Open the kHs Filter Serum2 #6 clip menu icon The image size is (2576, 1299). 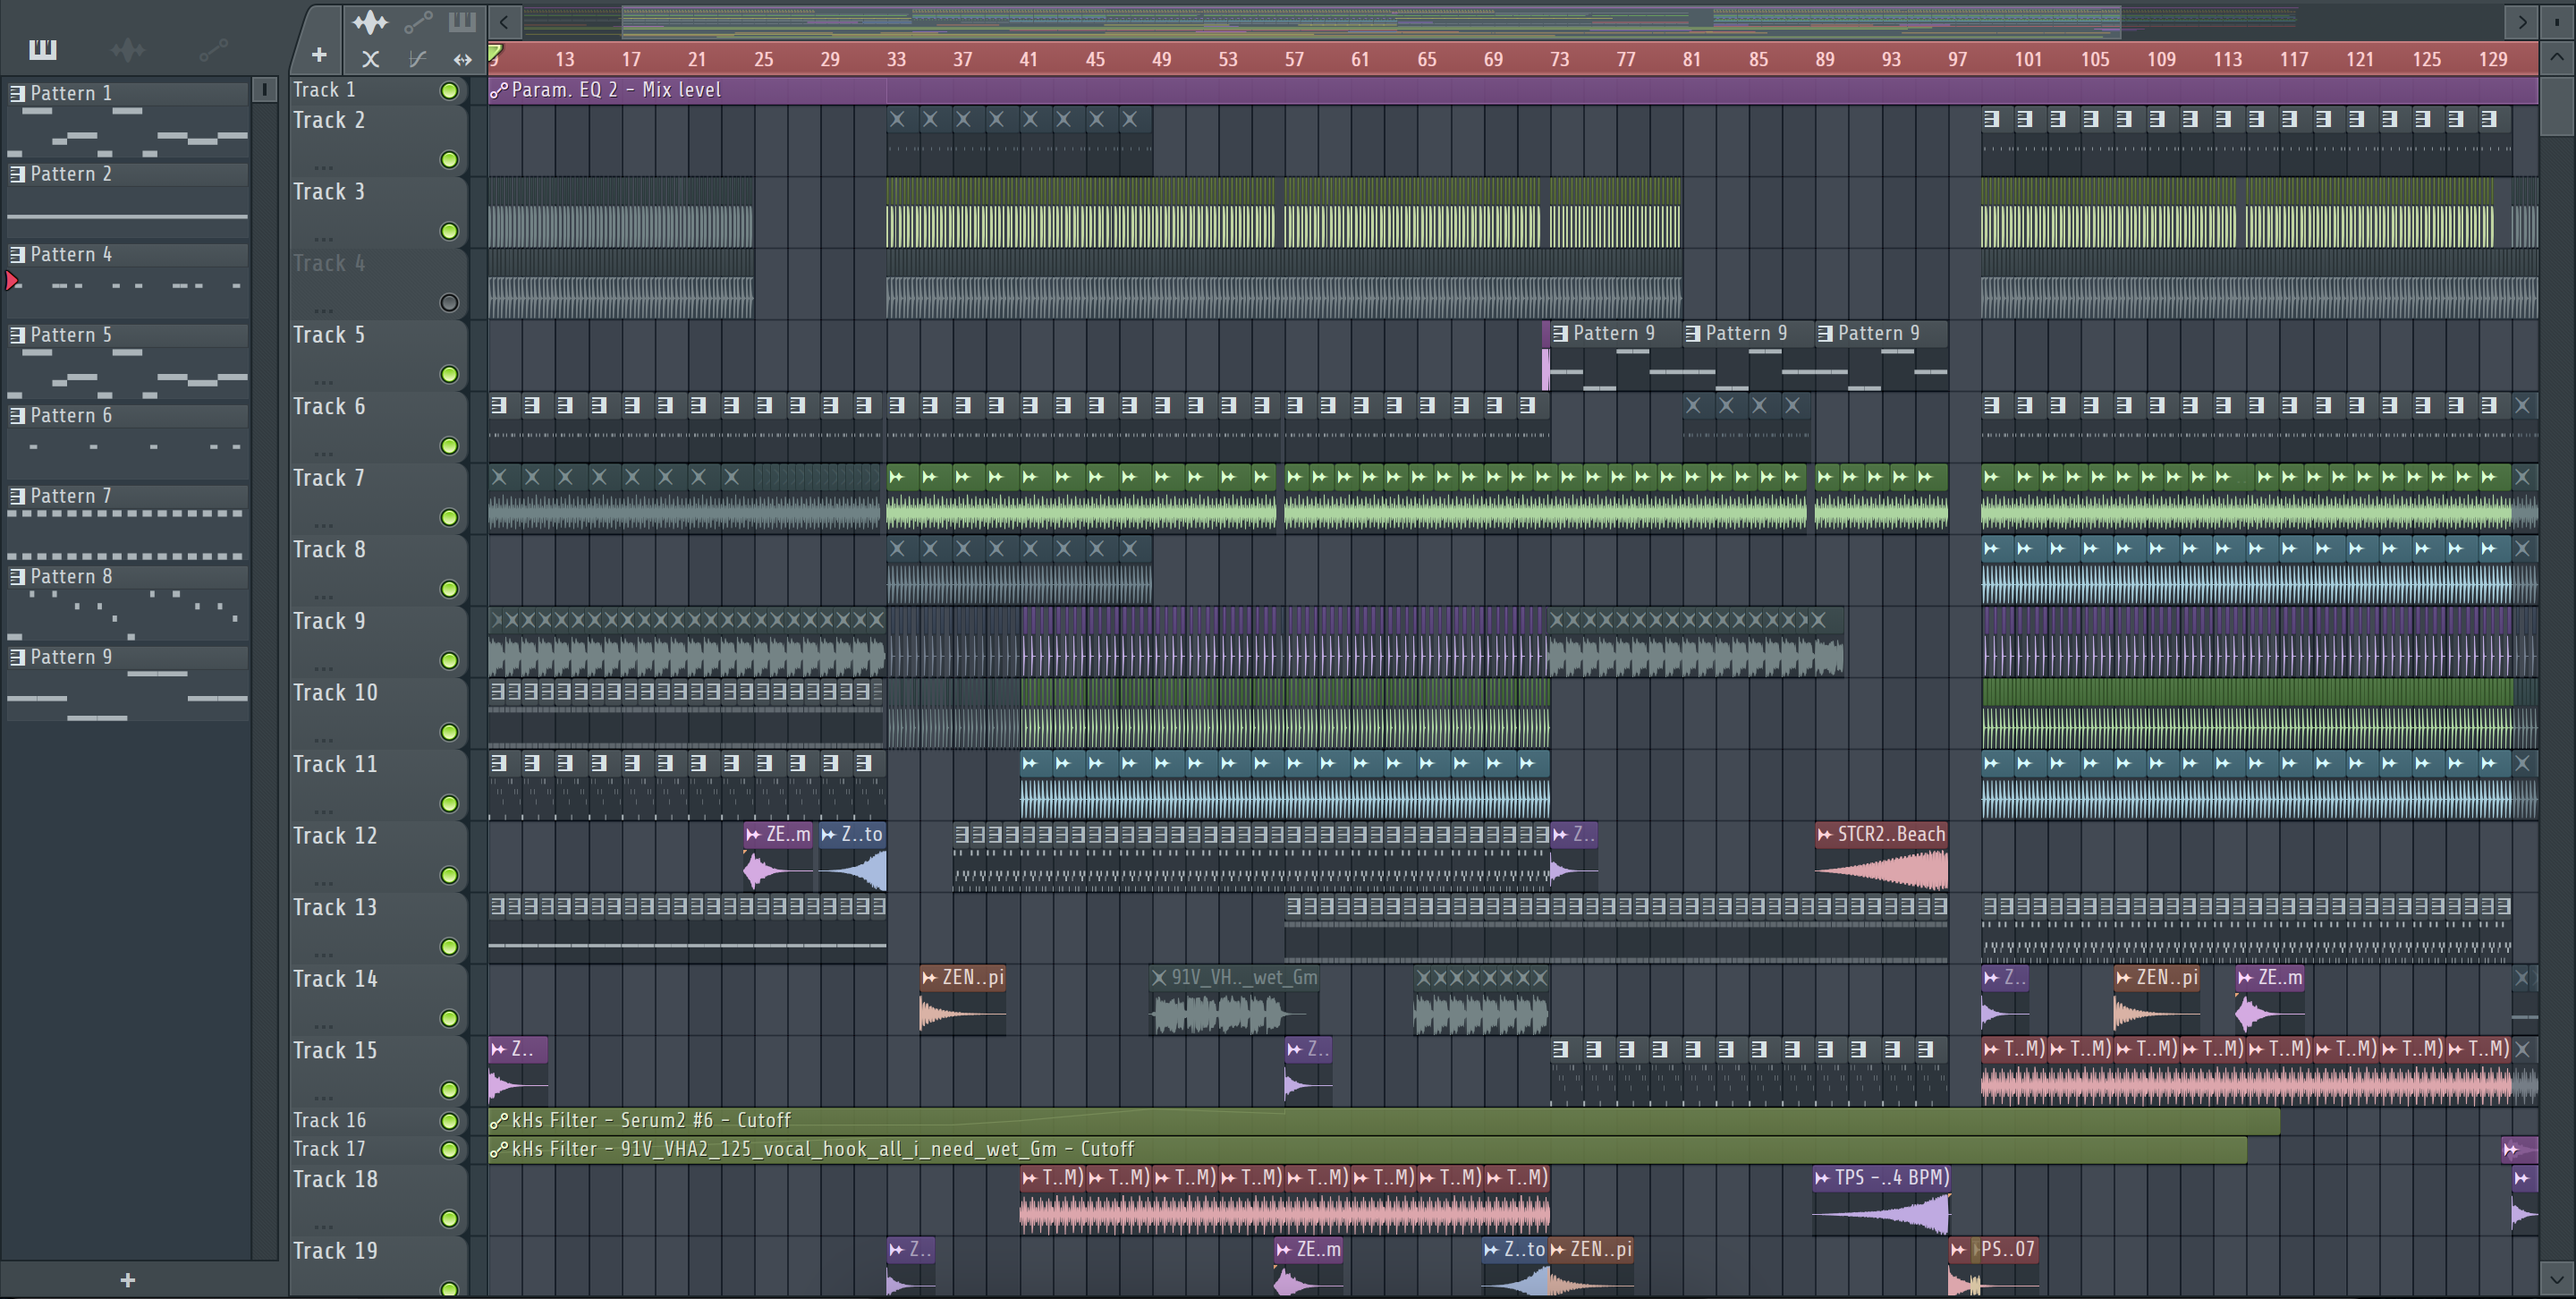(498, 1121)
